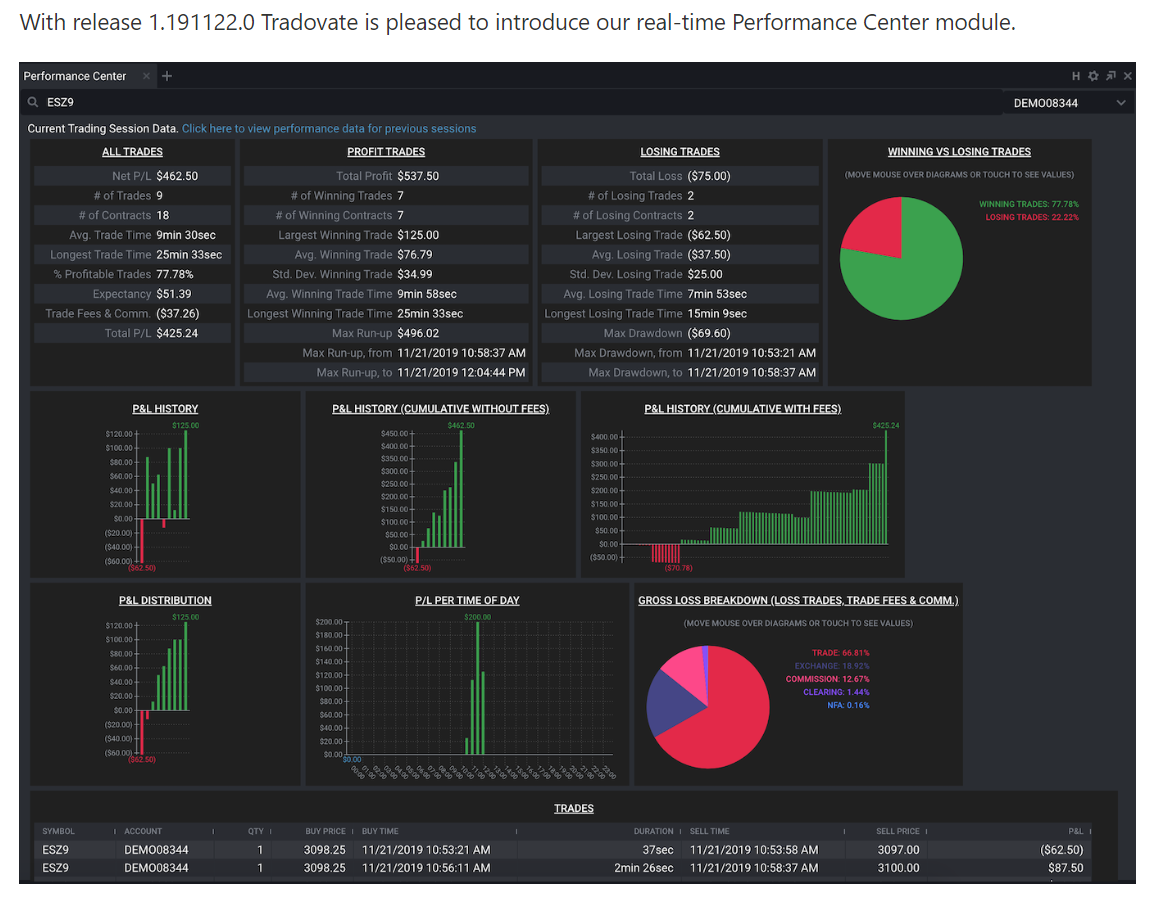
Task: Sort trades by P&L column header
Action: [1075, 831]
